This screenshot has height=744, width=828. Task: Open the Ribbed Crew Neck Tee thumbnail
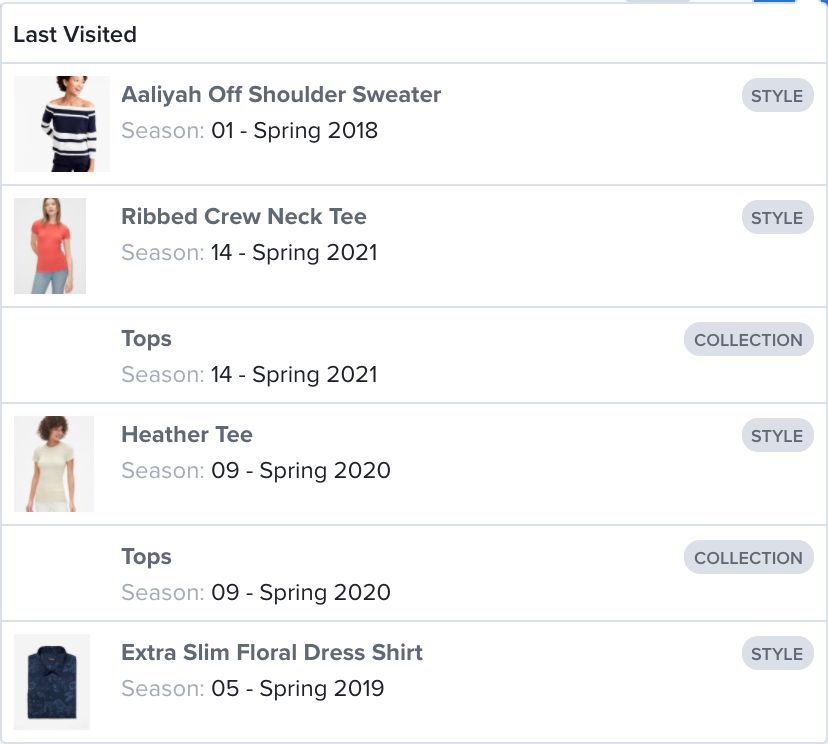[x=50, y=246]
